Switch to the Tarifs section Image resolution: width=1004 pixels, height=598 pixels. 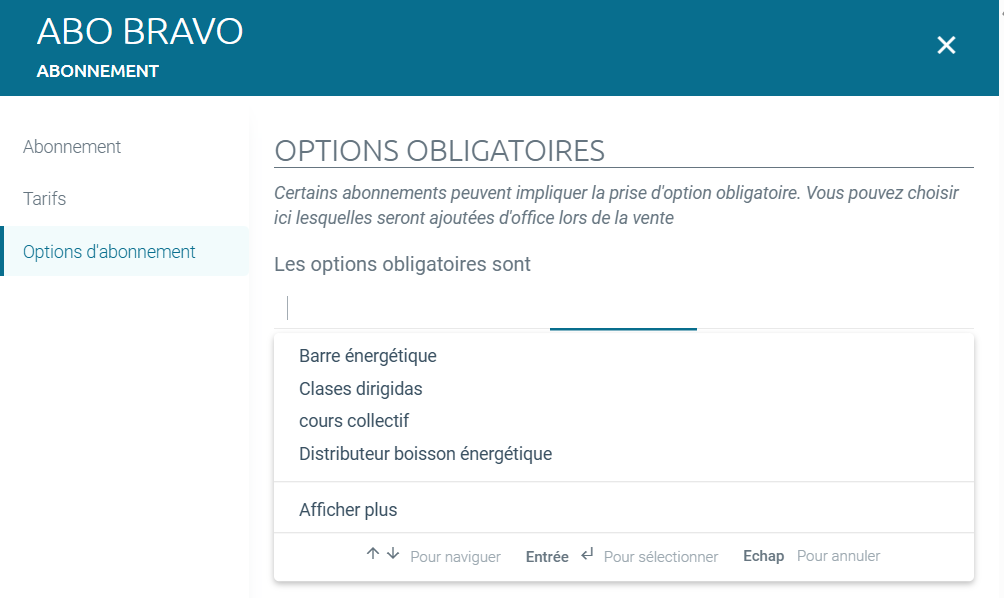click(45, 199)
